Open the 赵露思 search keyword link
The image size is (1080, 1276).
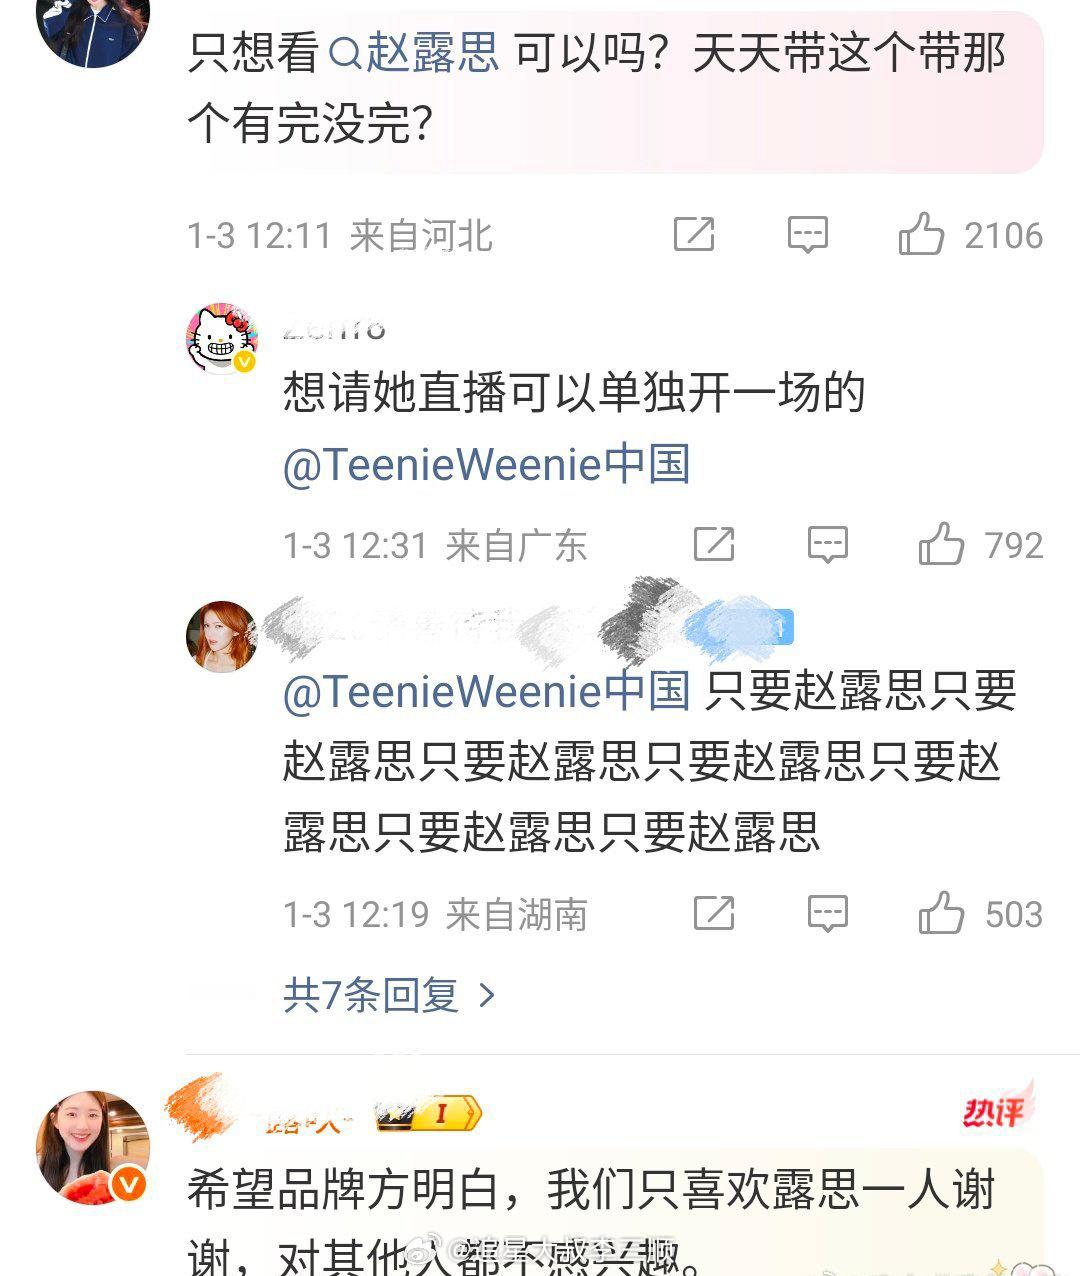click(x=414, y=52)
